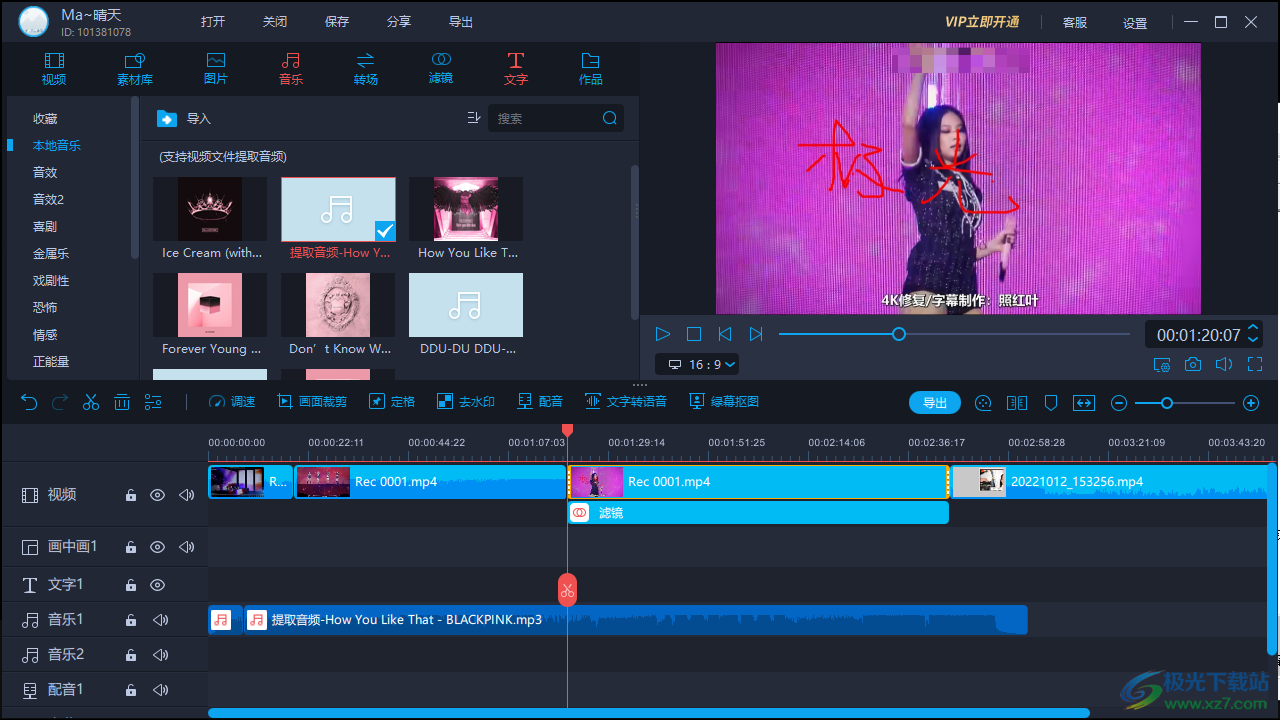Lock the 文字1 track

coord(130,584)
